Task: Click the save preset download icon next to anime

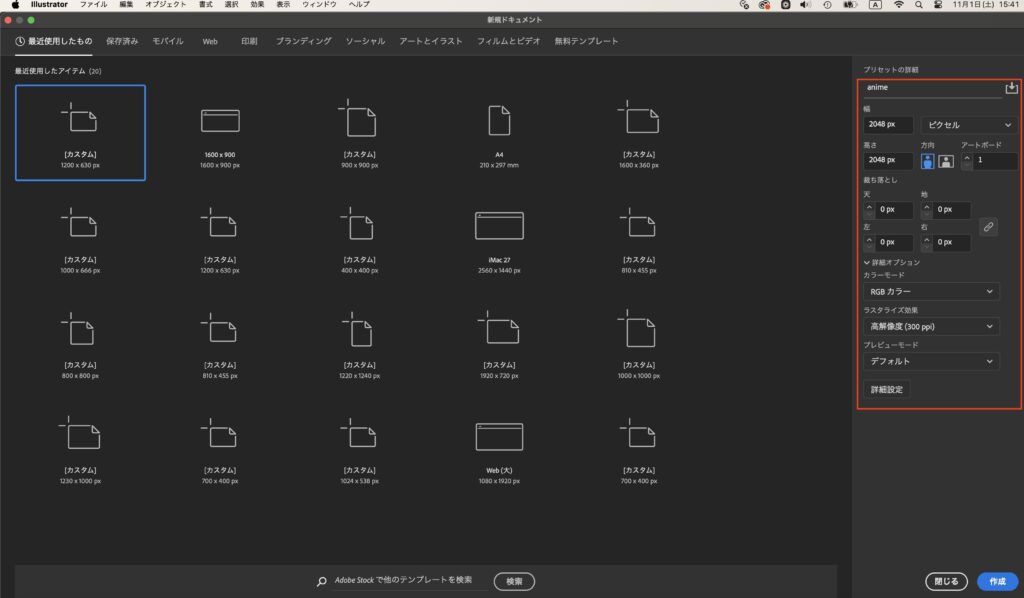Action: tap(1011, 87)
